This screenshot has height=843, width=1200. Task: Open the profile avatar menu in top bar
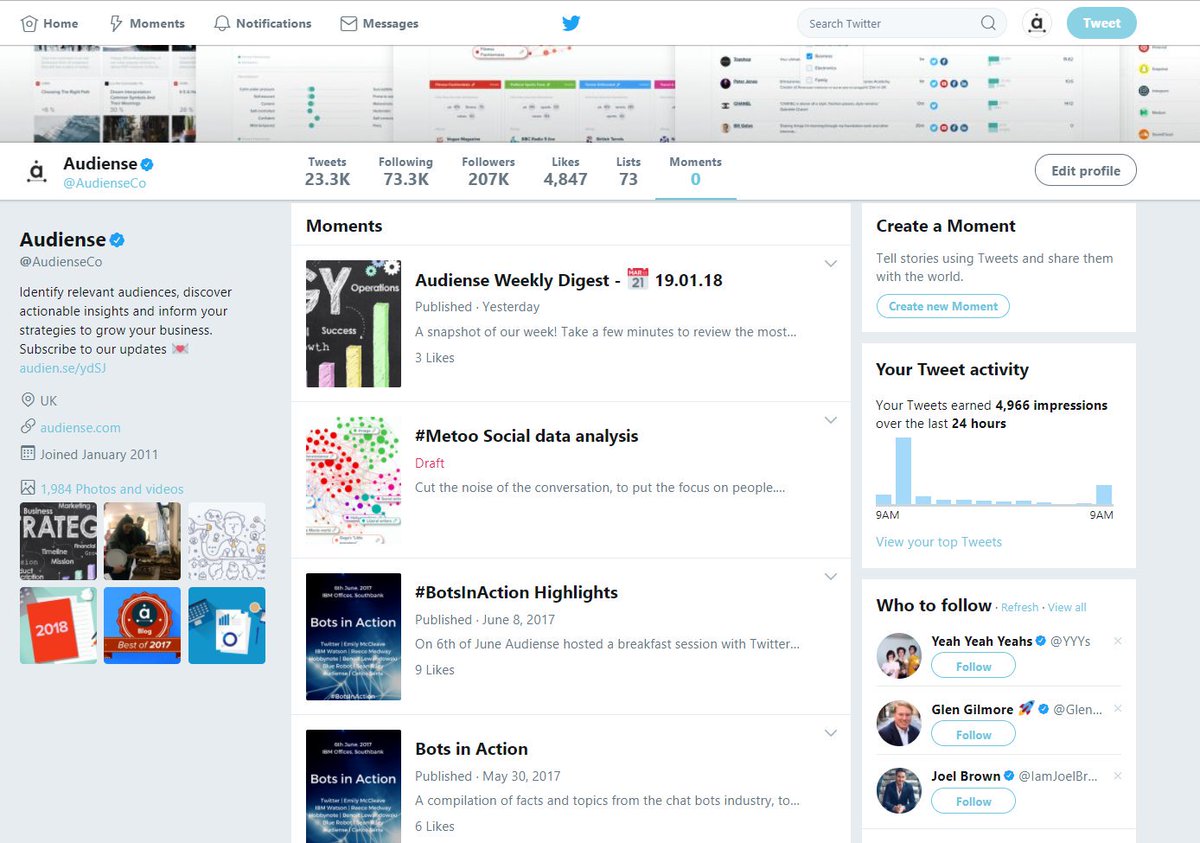tap(1037, 23)
